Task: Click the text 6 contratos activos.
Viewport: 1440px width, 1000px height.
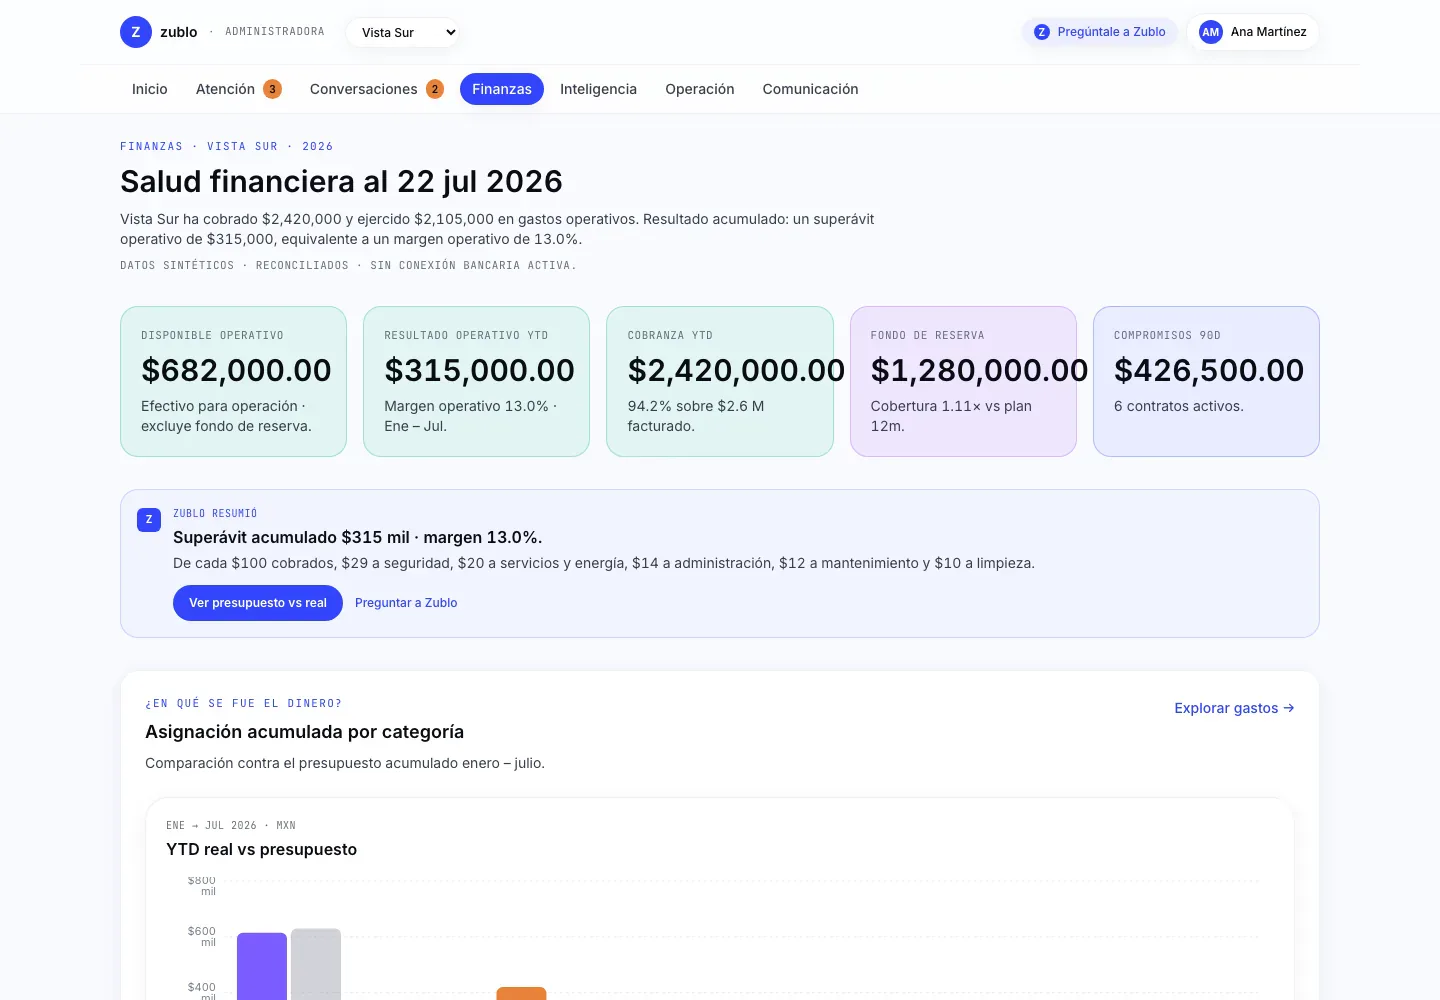Action: click(x=1179, y=406)
